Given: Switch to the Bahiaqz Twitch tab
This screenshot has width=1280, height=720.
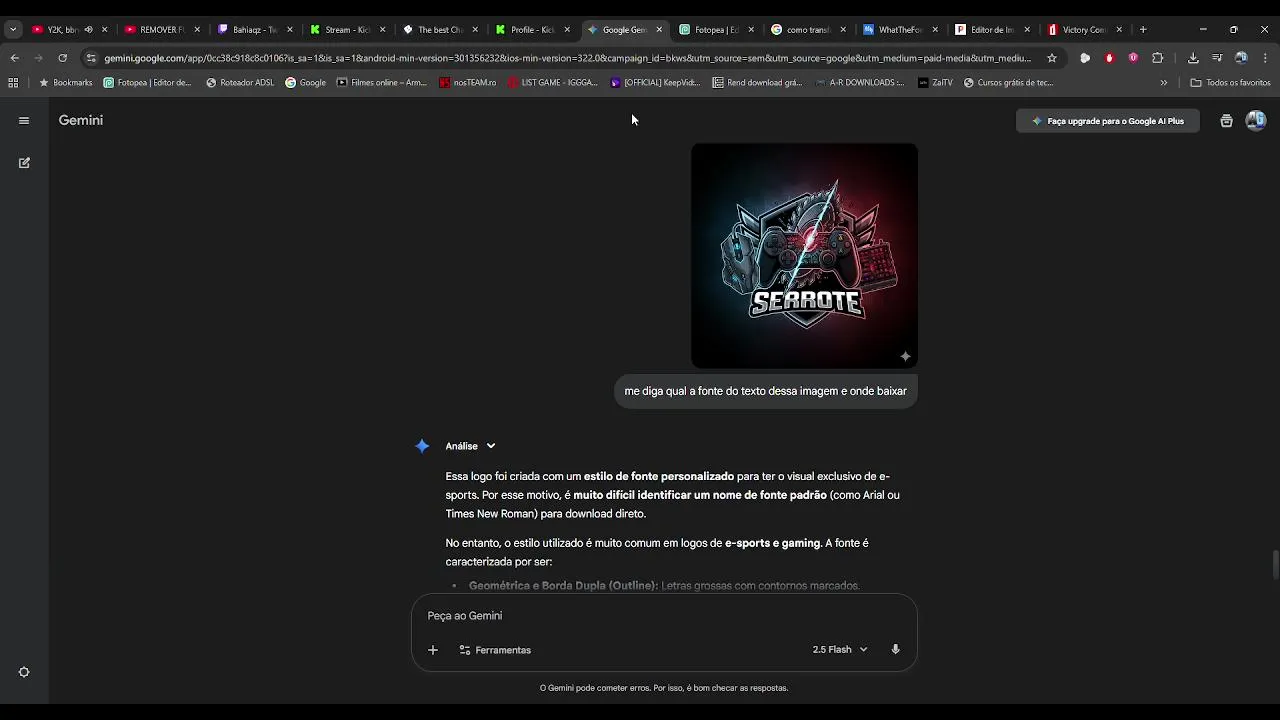Looking at the screenshot, I should click(x=255, y=30).
